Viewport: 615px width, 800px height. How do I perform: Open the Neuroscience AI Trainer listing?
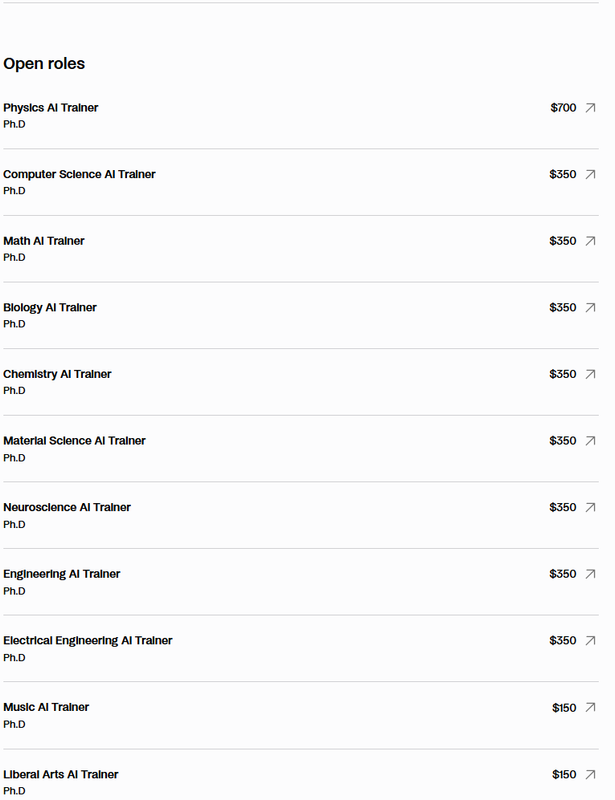coord(67,507)
